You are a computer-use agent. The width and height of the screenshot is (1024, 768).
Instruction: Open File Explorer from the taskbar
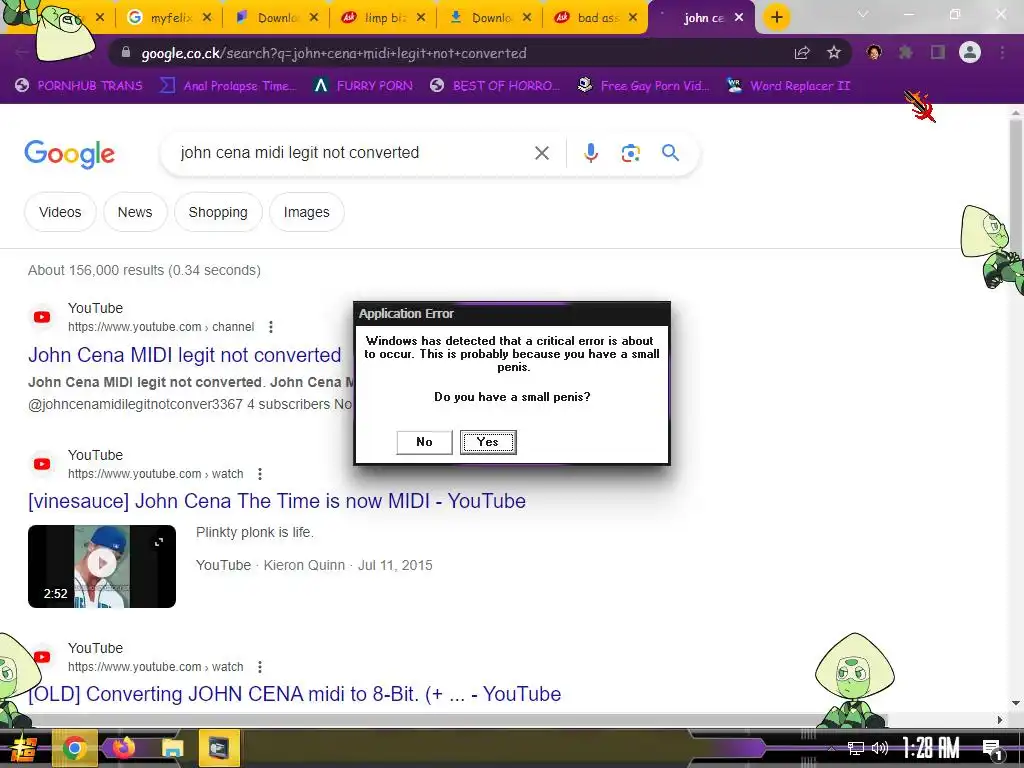coord(172,748)
